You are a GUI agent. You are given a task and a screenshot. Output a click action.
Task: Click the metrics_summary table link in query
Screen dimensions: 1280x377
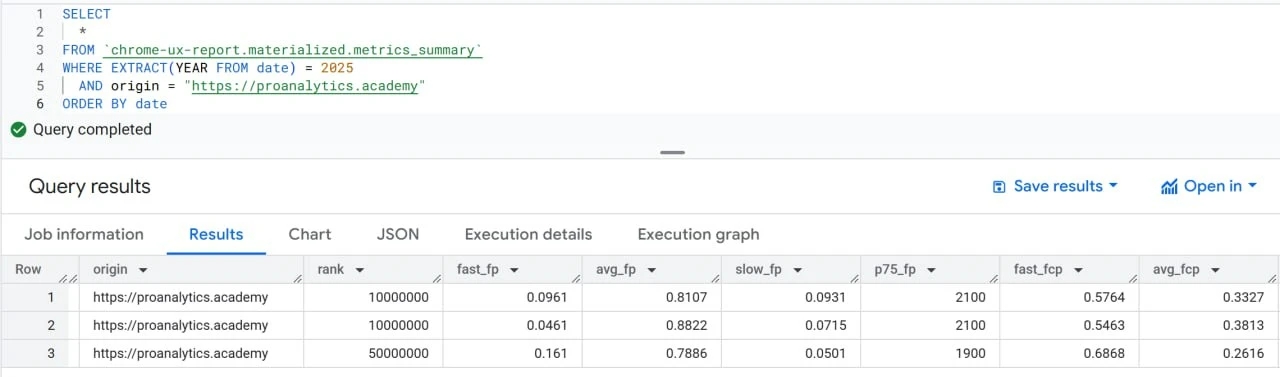[292, 50]
